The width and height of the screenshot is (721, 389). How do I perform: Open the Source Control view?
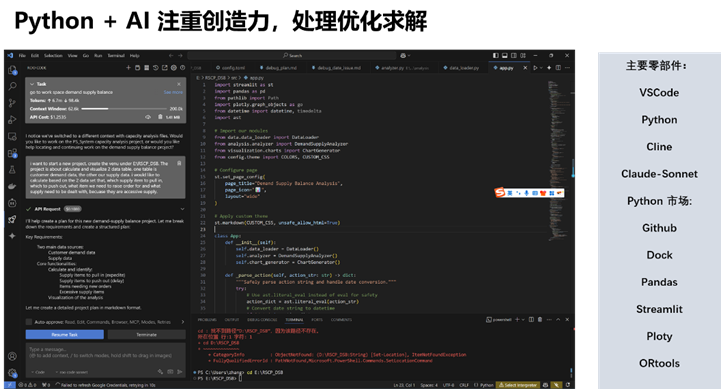pyautogui.click(x=12, y=103)
